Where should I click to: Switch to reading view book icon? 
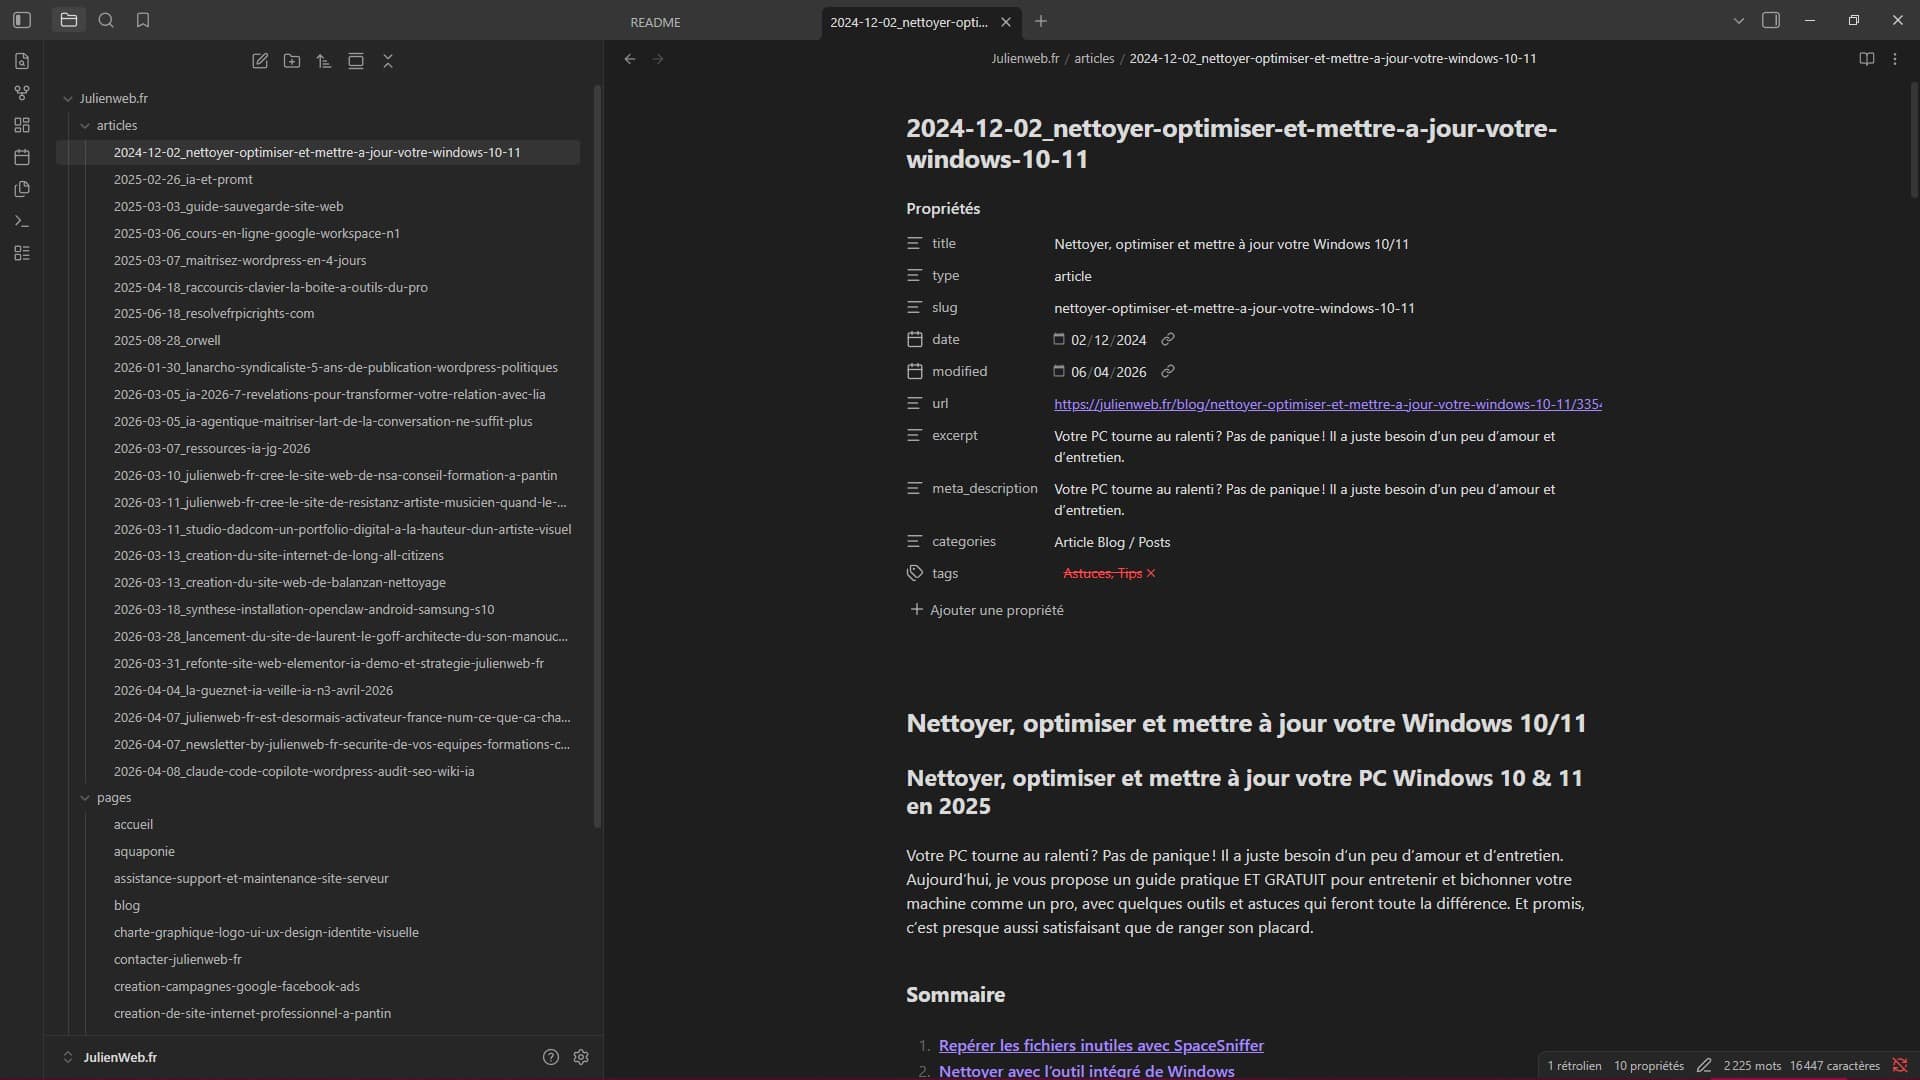[1866, 59]
